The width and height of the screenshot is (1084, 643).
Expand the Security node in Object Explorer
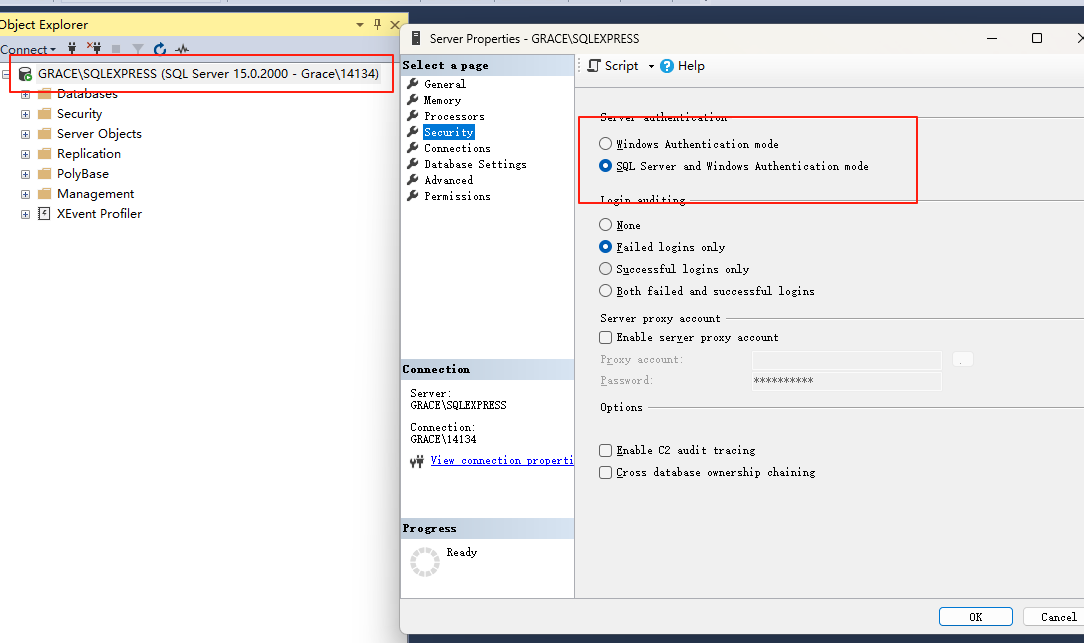click(x=26, y=114)
